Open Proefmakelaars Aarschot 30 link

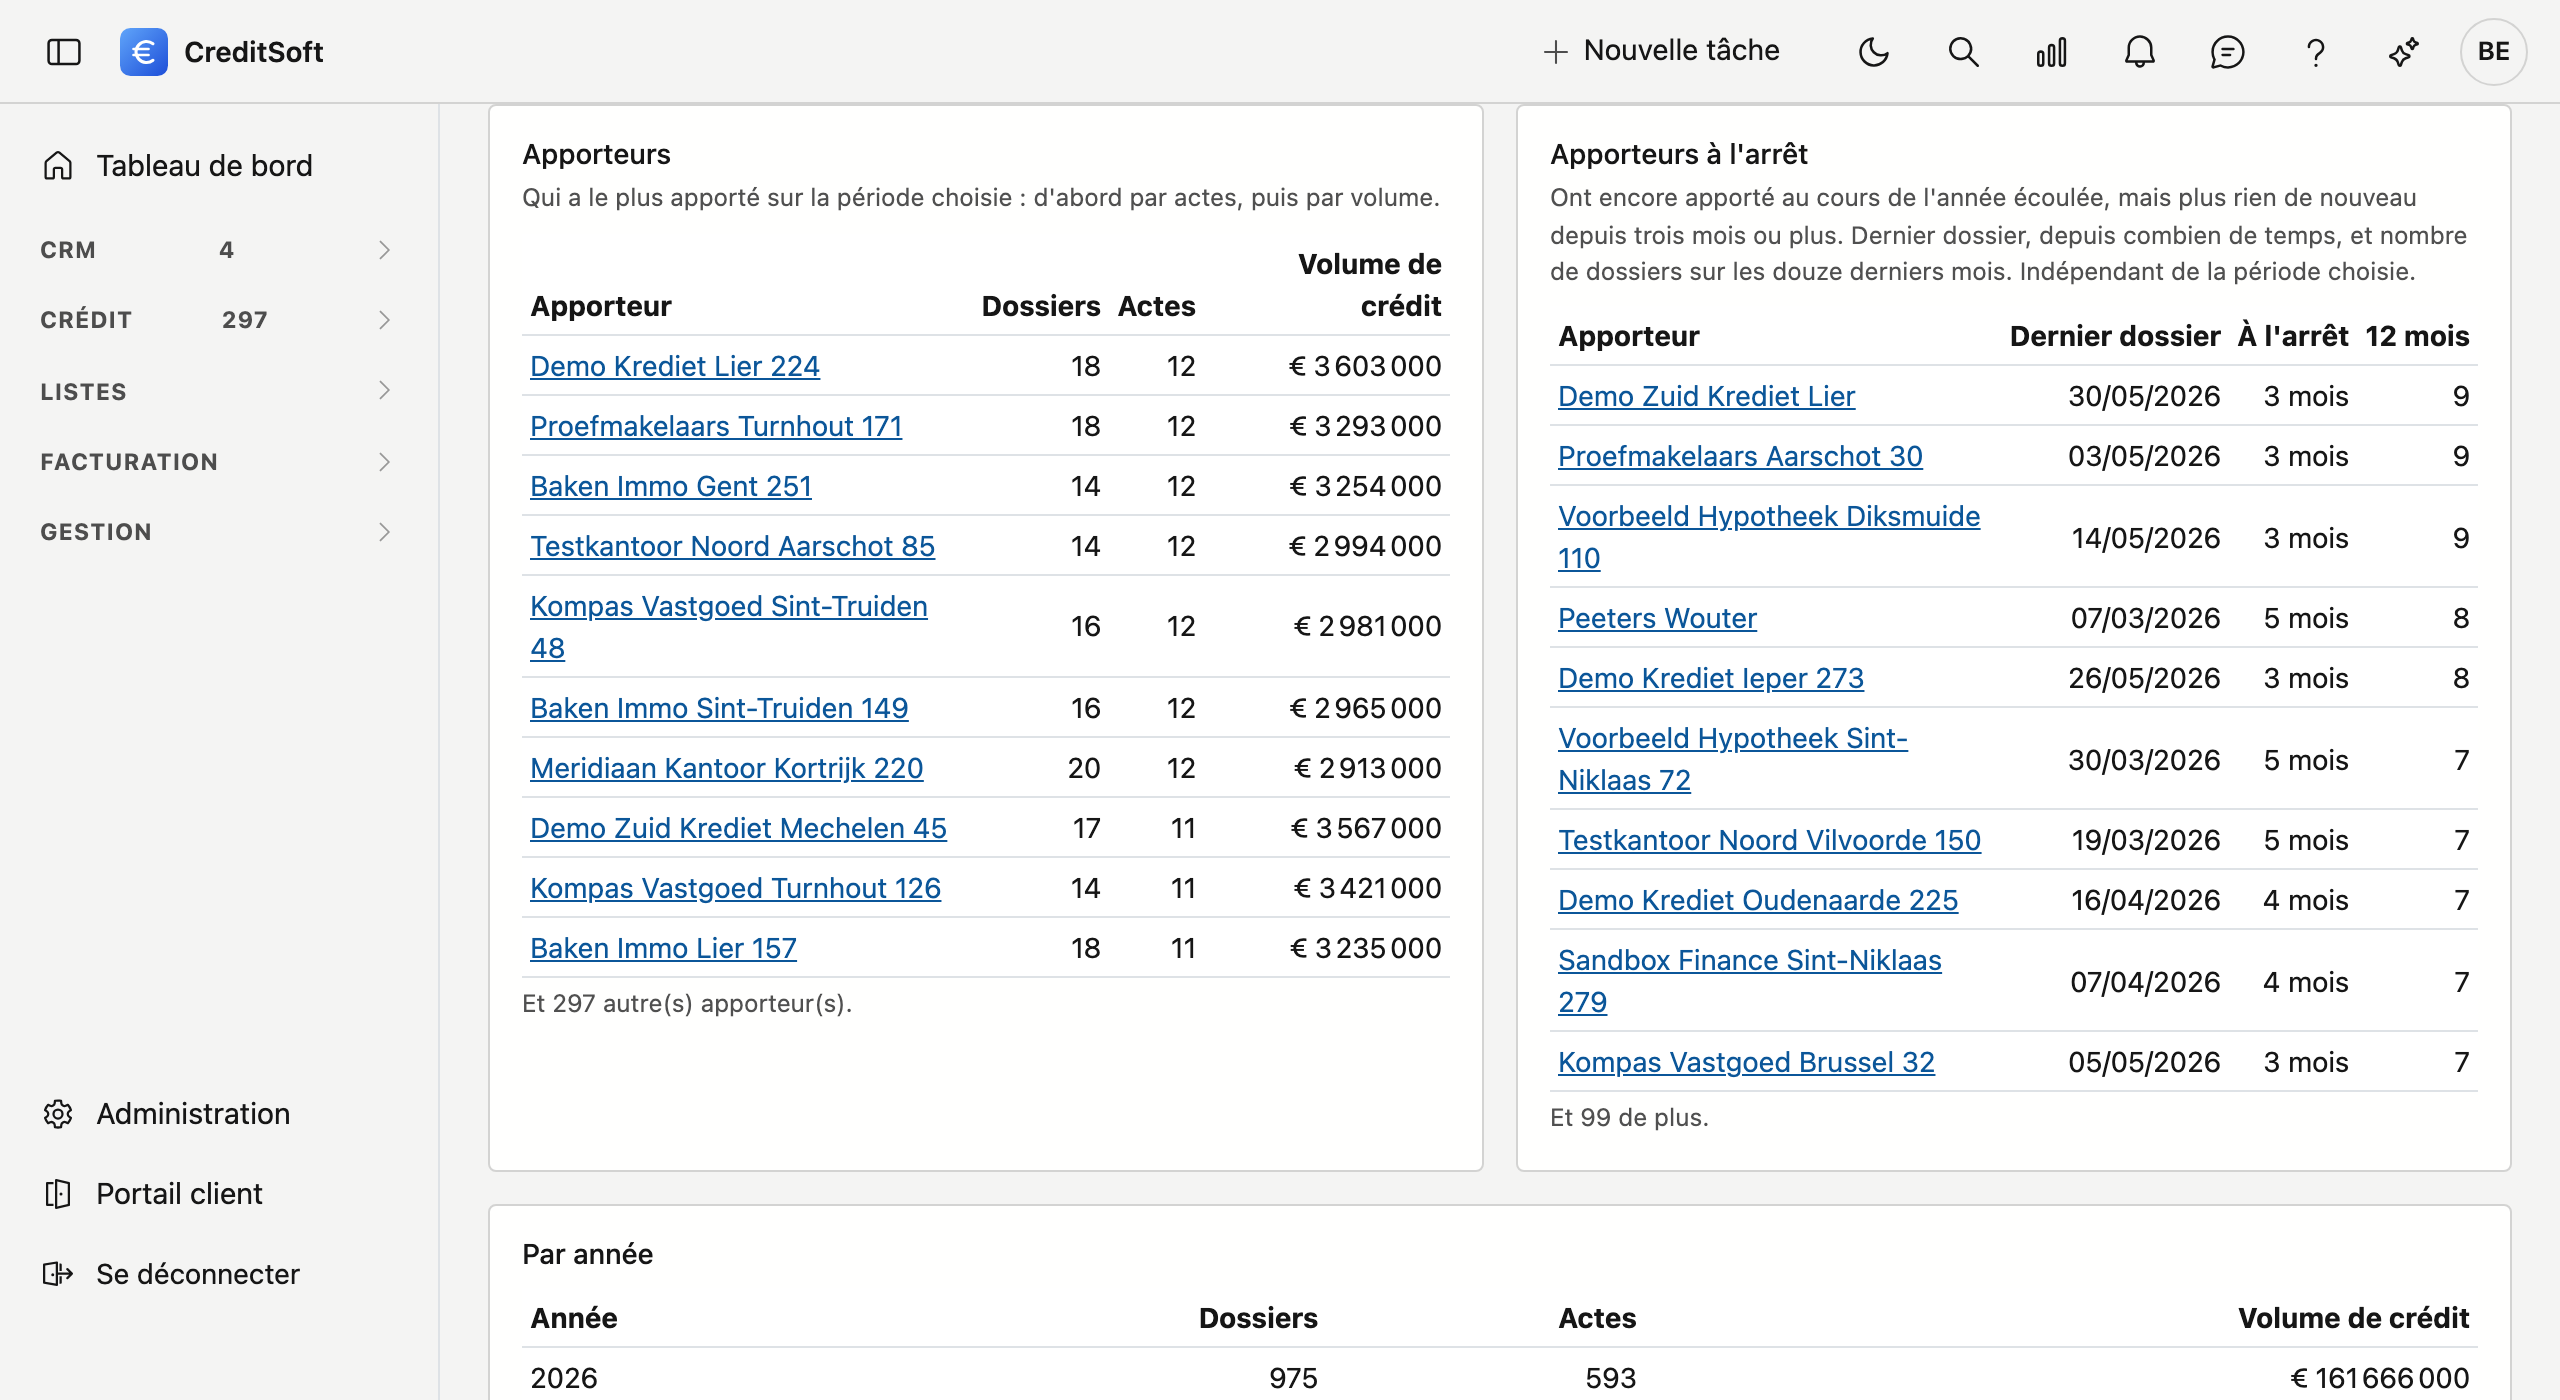click(1740, 456)
